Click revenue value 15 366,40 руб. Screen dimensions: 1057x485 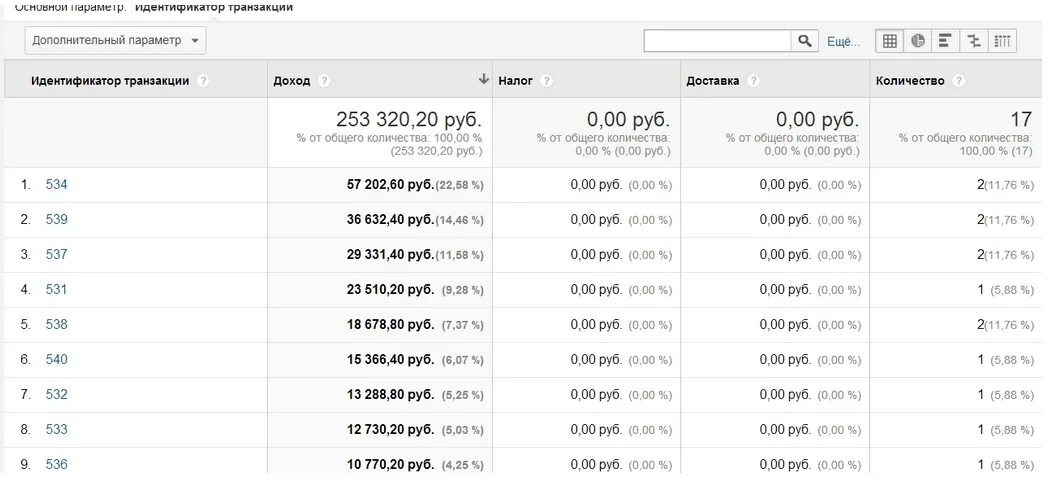[390, 360]
